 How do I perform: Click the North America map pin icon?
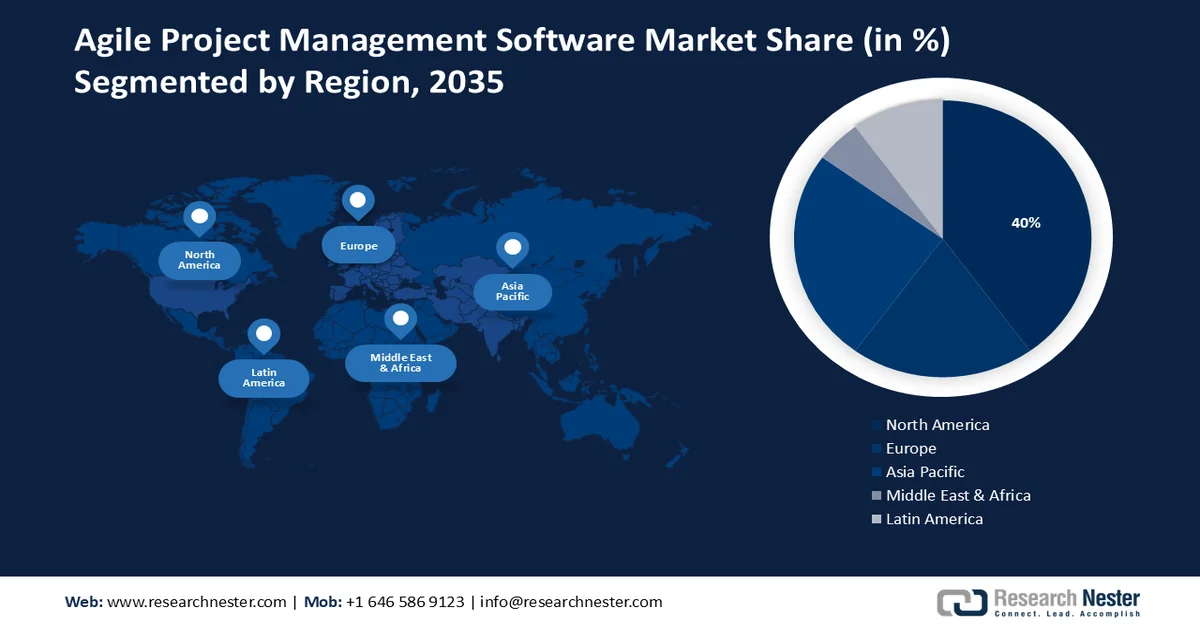coord(200,214)
